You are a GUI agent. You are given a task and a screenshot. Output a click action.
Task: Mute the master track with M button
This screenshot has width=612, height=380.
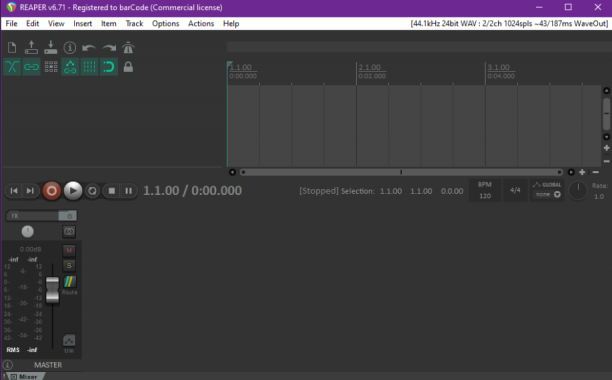tap(69, 250)
